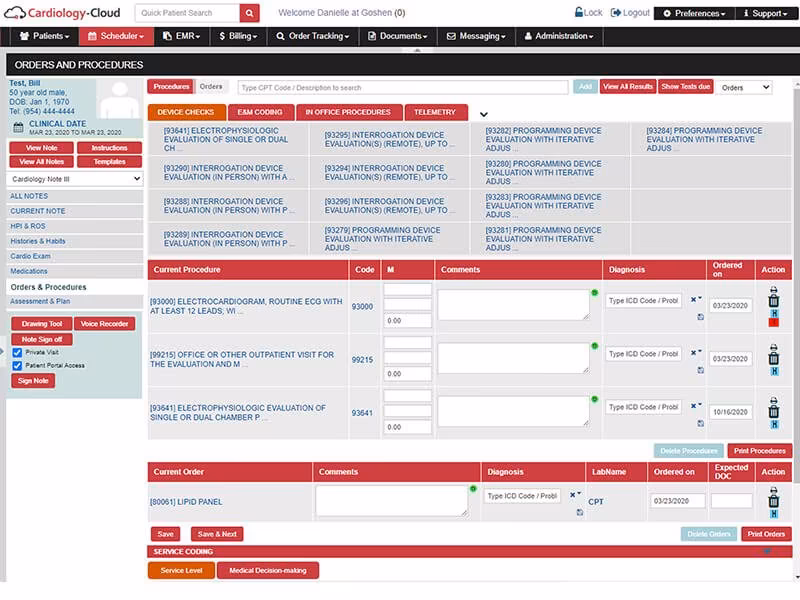Click the Logout link

coord(630,12)
